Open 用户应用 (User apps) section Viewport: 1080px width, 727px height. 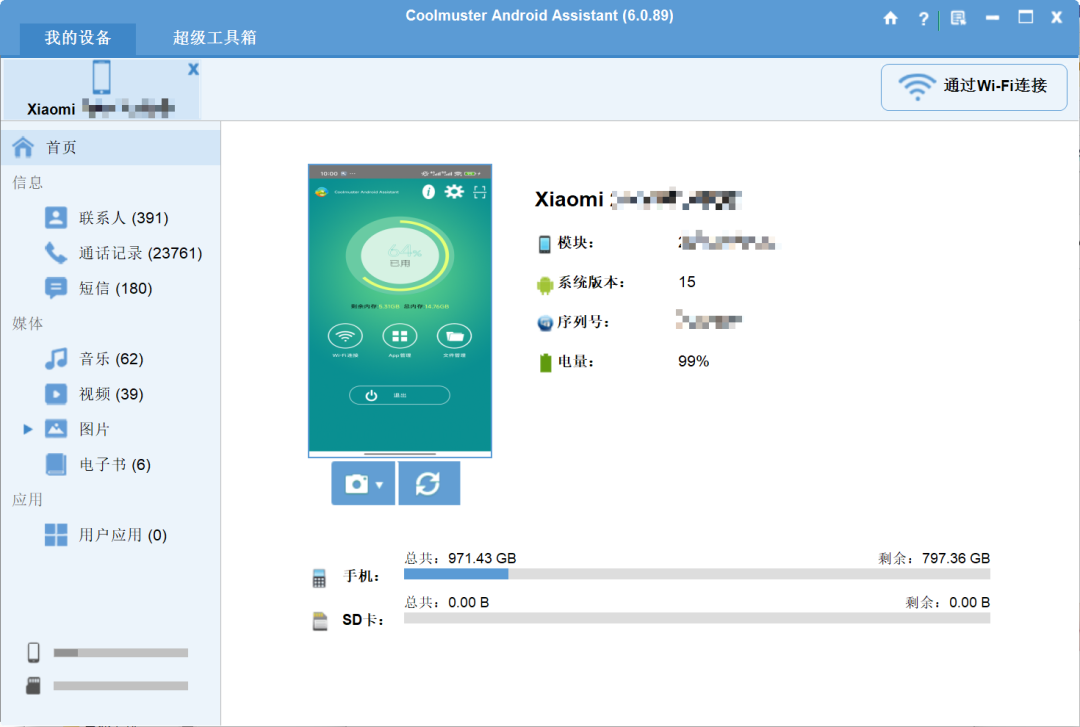[113, 535]
